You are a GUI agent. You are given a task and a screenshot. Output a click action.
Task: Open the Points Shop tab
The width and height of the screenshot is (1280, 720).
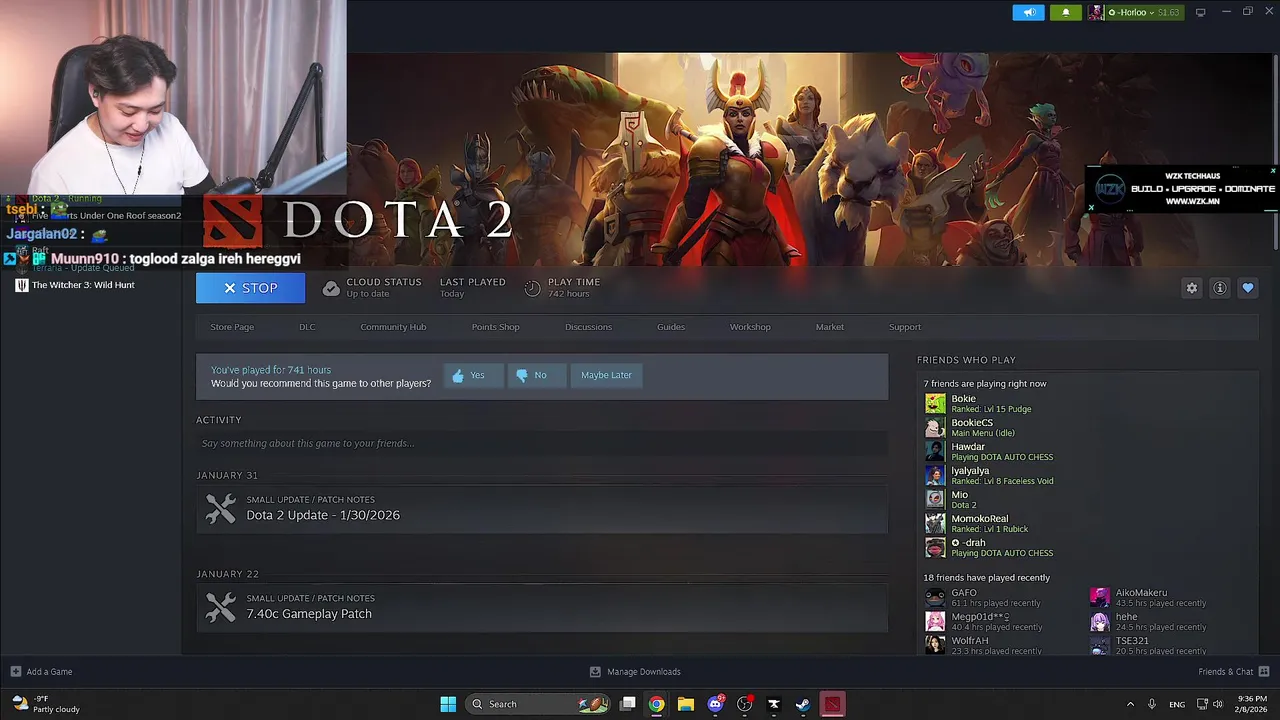(x=495, y=327)
